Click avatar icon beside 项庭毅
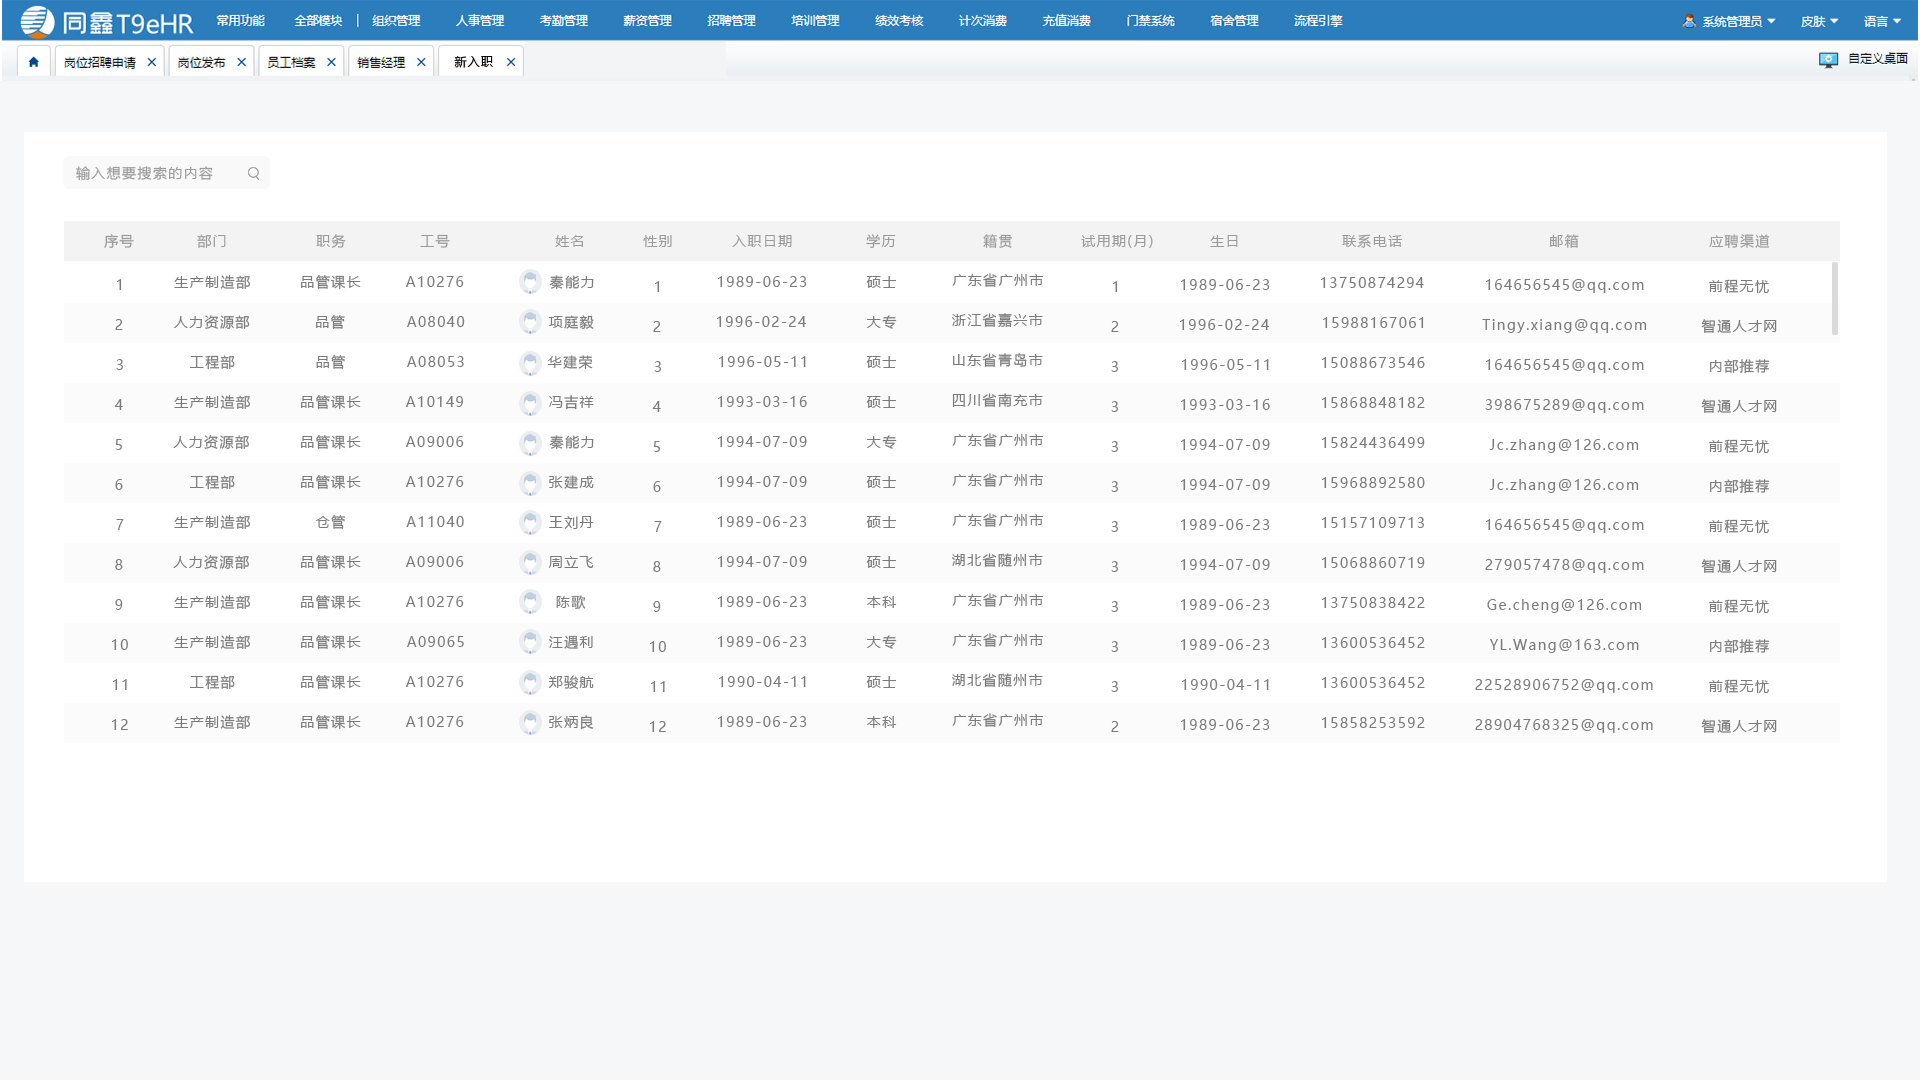 530,322
